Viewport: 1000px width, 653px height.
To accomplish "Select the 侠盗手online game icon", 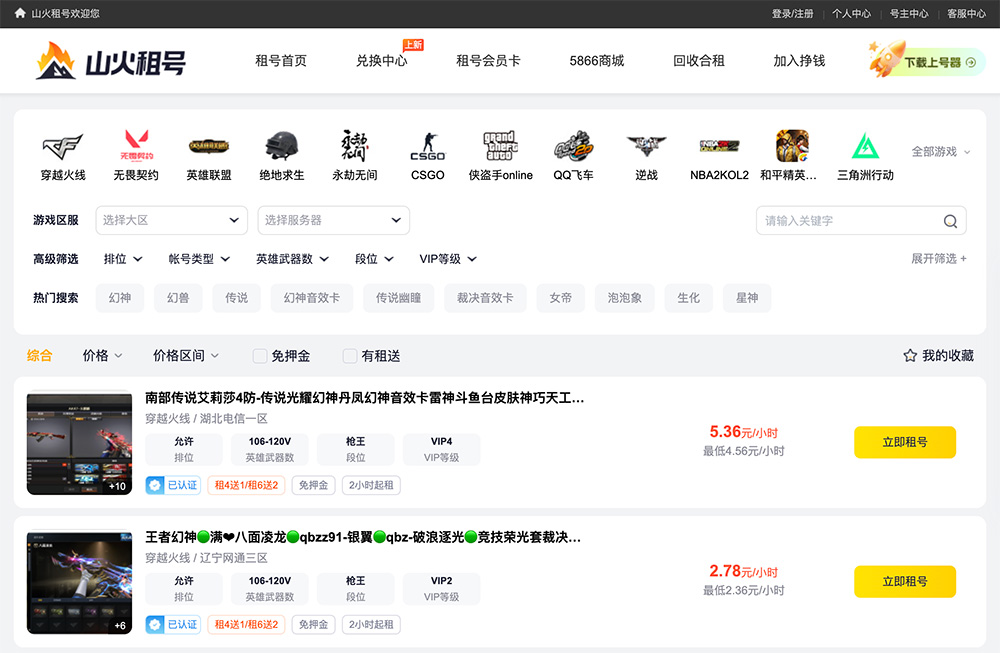I will click(501, 146).
